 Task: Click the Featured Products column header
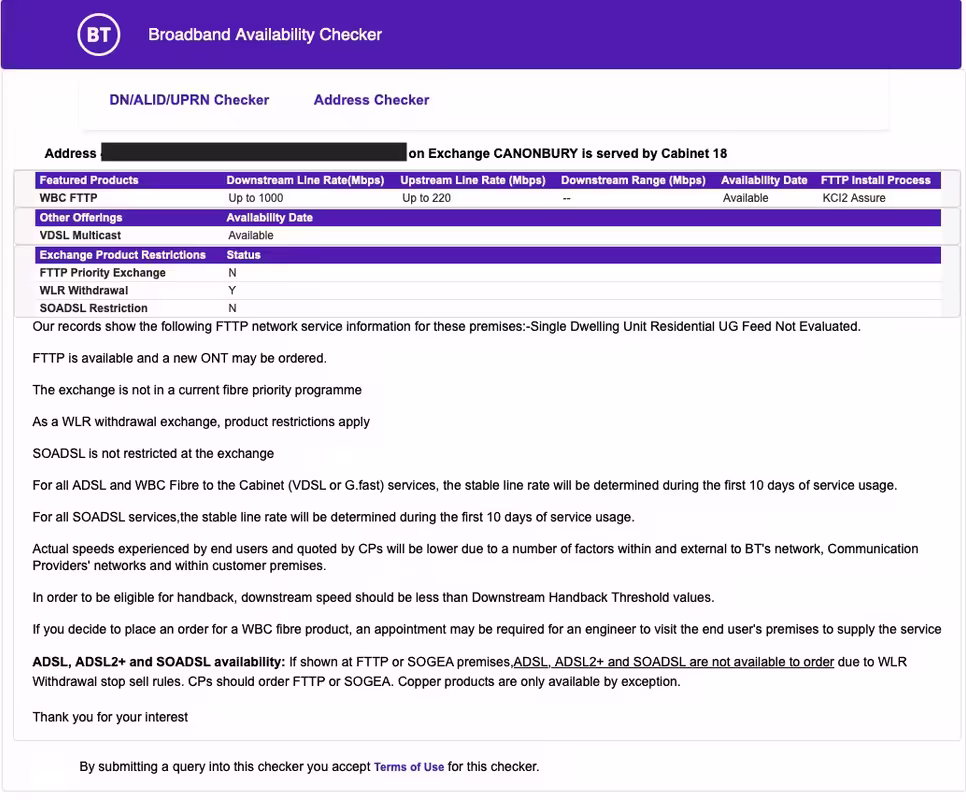point(89,180)
